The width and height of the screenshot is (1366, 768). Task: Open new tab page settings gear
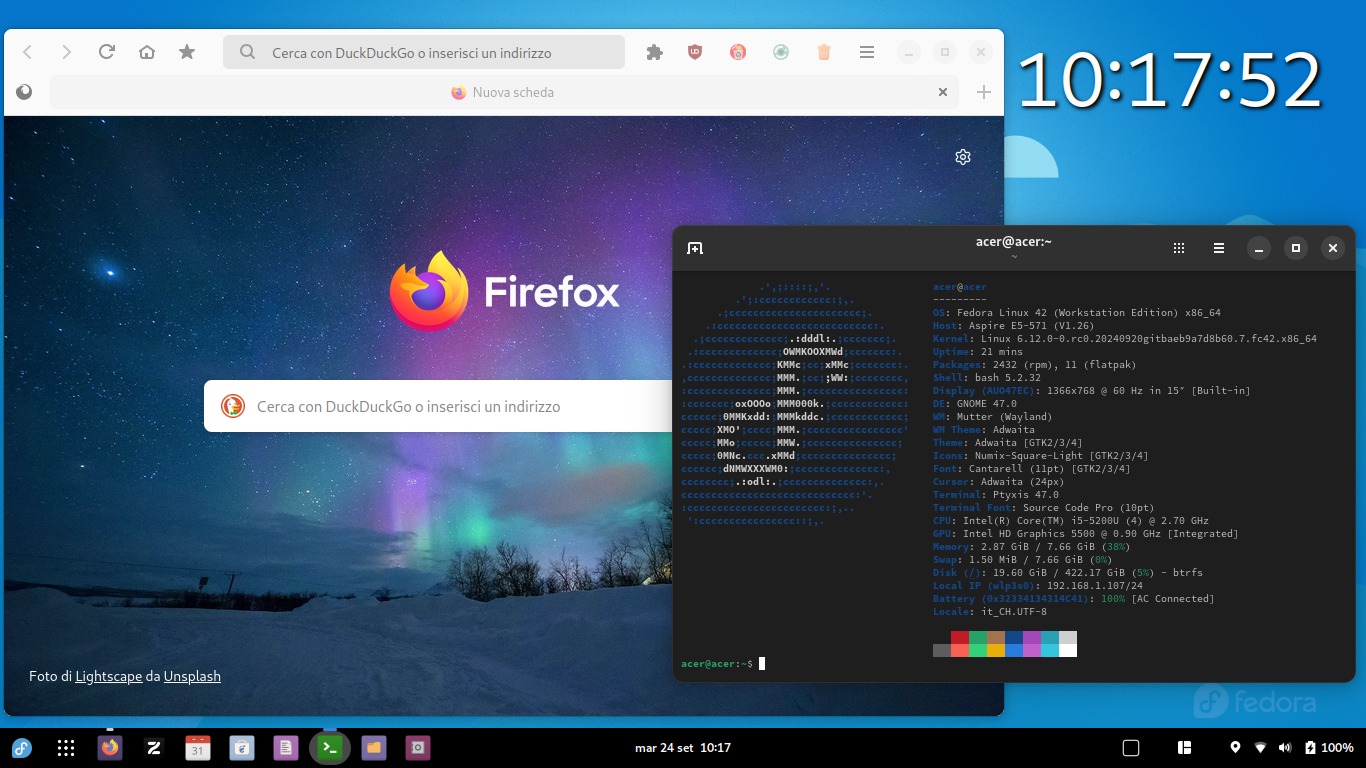point(963,157)
